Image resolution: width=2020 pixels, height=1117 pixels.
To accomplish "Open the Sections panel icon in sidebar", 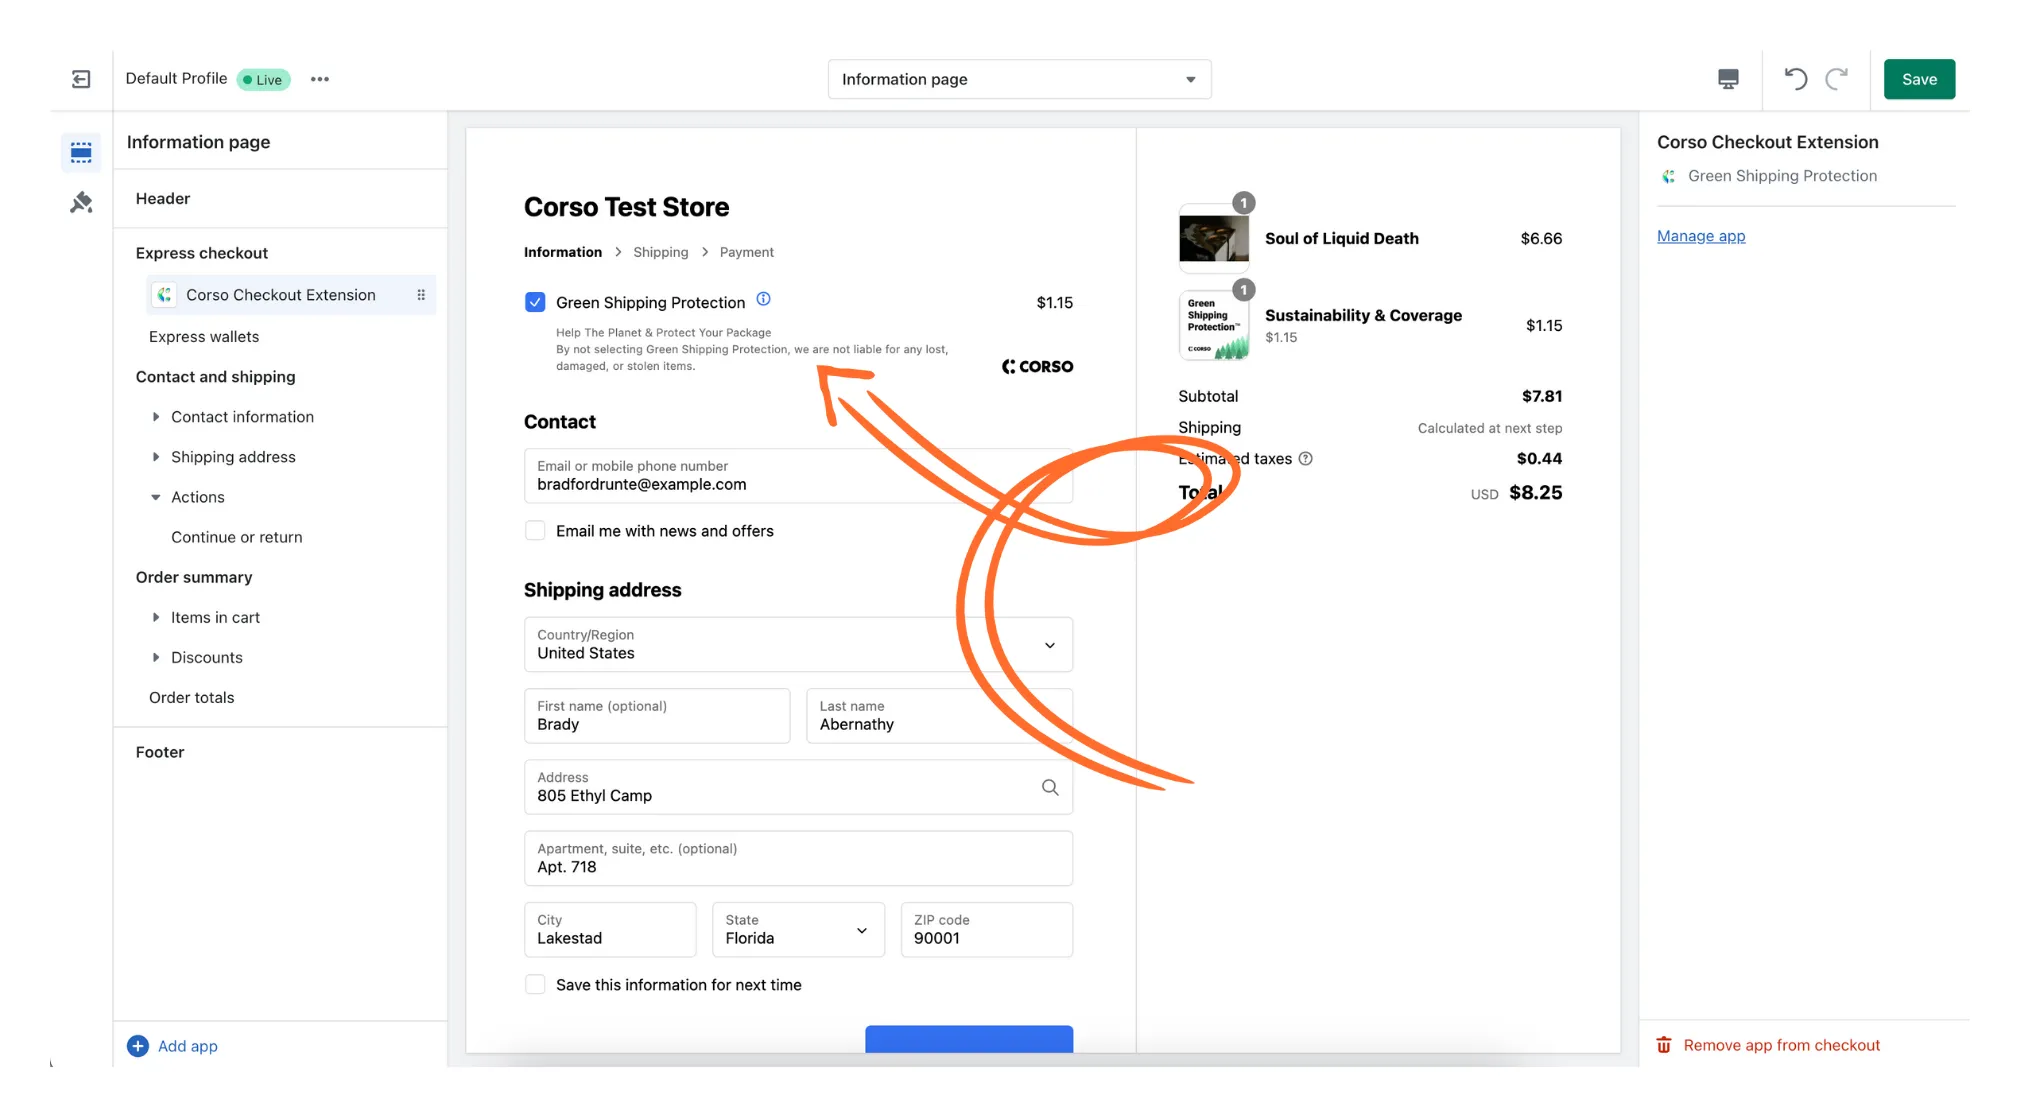I will coord(81,152).
